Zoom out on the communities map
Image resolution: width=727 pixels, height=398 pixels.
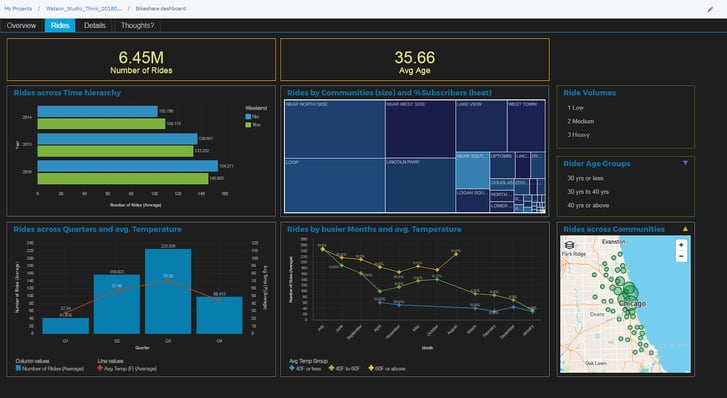(681, 256)
